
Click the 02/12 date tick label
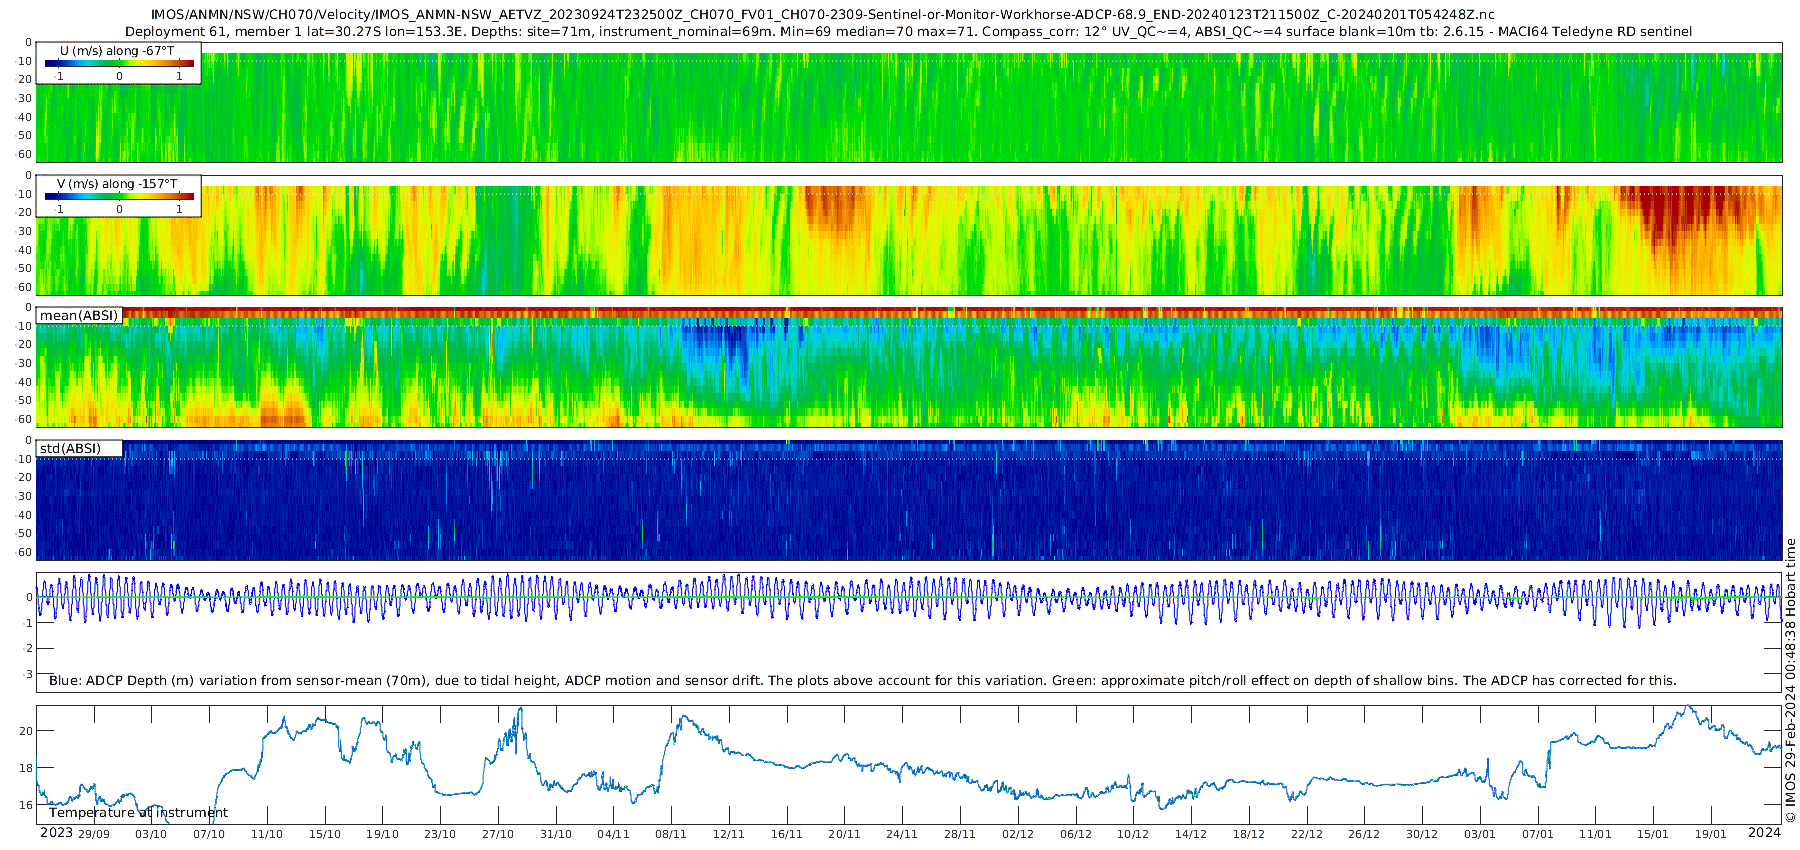pos(1018,834)
